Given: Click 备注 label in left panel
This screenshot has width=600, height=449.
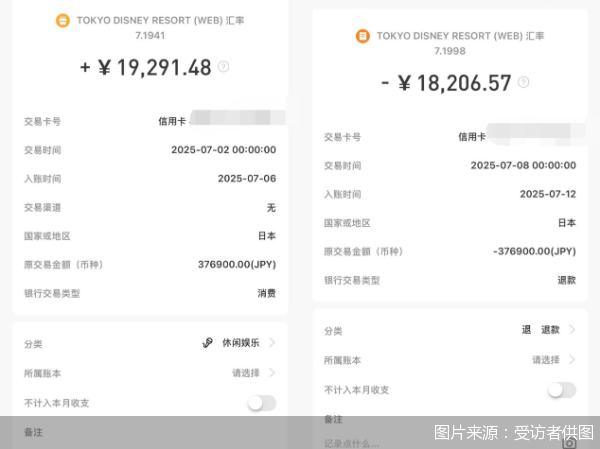Looking at the screenshot, I should tap(33, 433).
